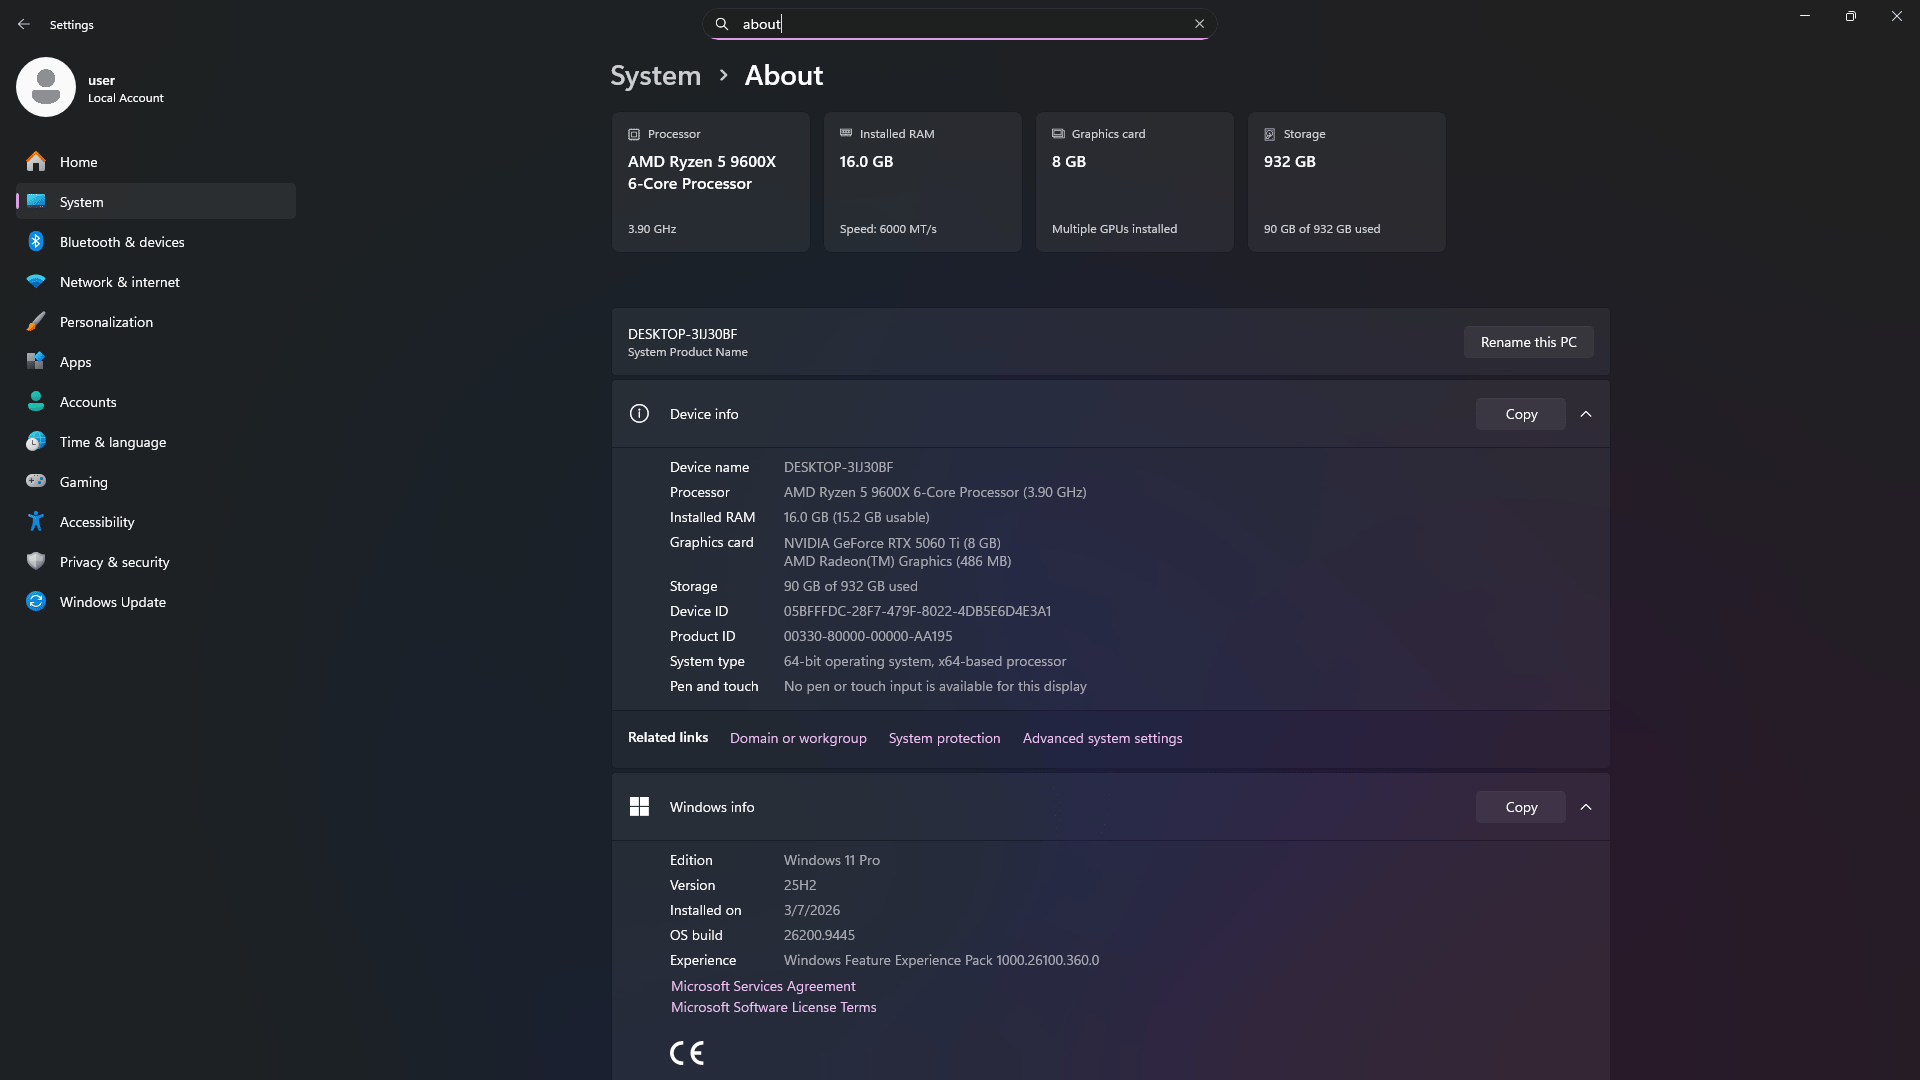Click the Personalization paintbrush icon
This screenshot has width=1920, height=1080.
click(x=36, y=321)
